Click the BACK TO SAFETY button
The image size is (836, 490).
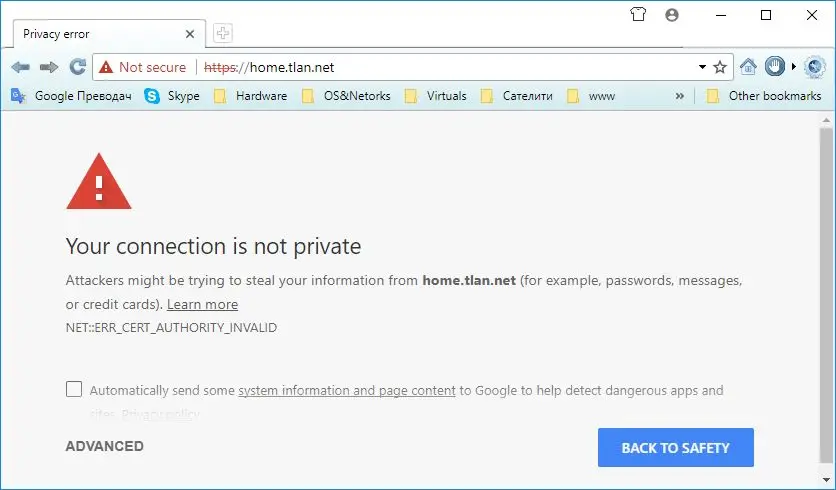click(x=675, y=448)
